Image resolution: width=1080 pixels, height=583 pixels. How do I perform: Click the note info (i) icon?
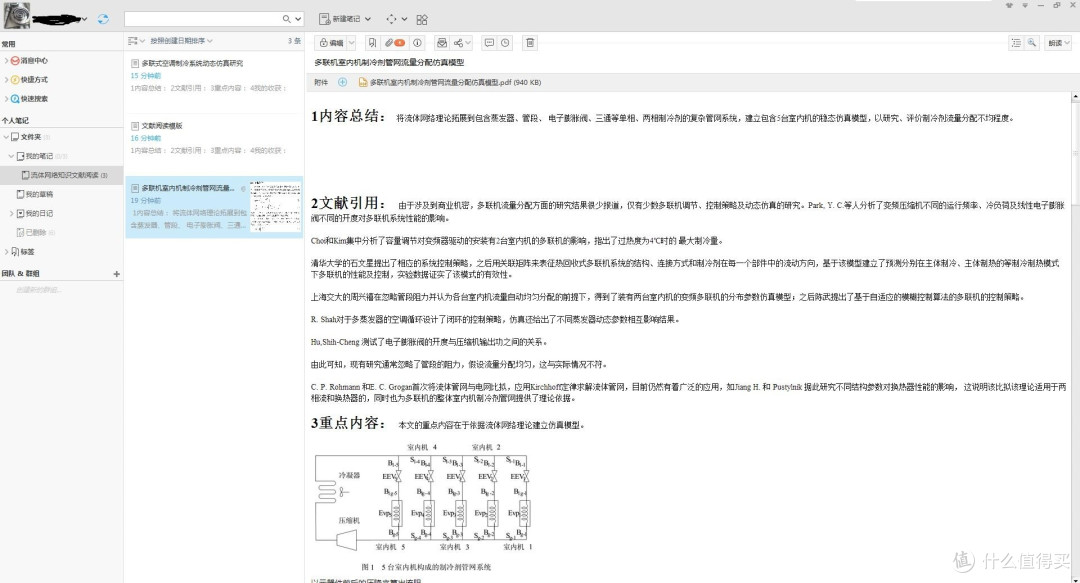[417, 43]
